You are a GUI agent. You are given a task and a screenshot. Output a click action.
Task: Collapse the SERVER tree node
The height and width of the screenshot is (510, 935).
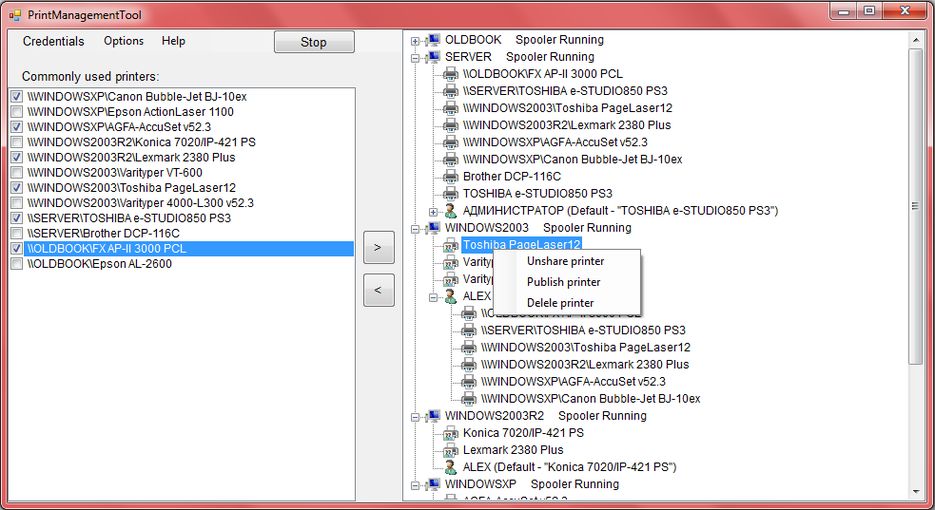(416, 58)
